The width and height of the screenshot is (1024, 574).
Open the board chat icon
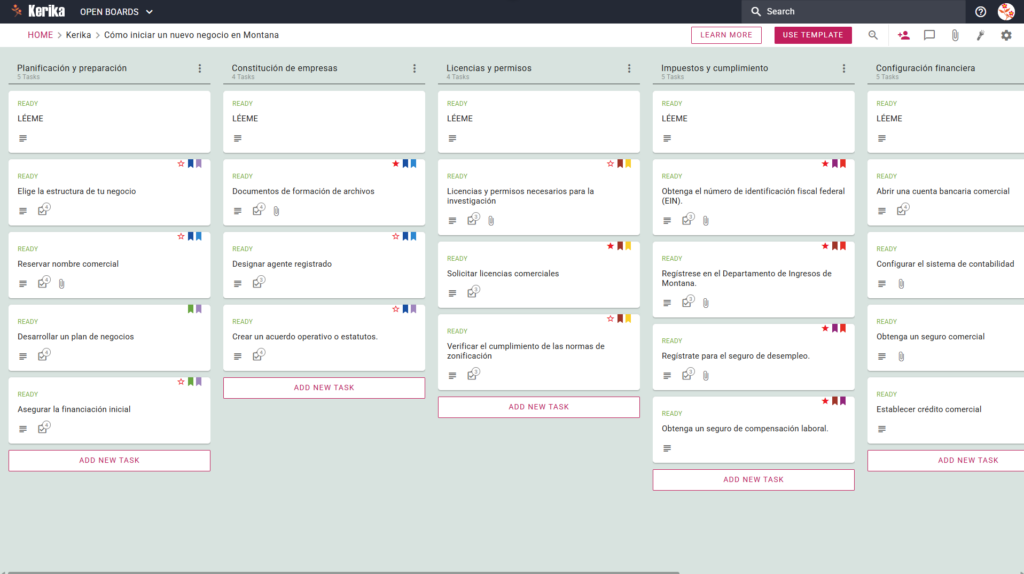(929, 35)
